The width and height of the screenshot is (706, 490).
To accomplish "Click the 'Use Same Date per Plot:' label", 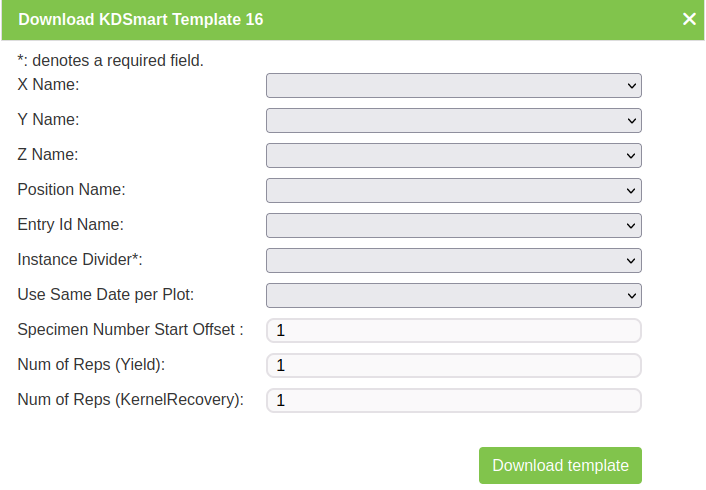I will pyautogui.click(x=106, y=295).
